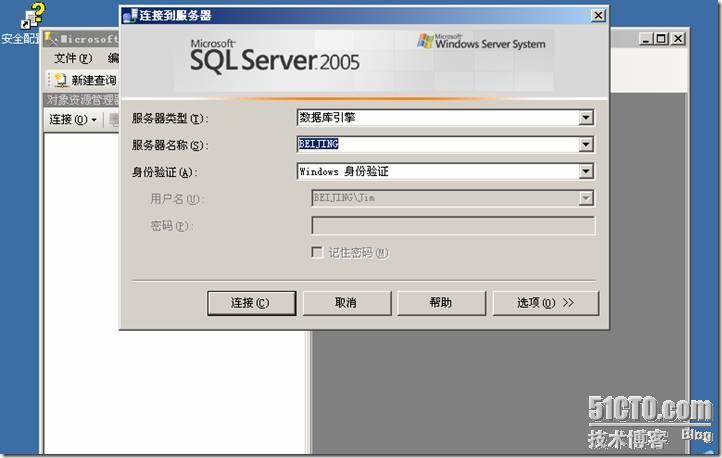Click New Query (新建查询) toolbar button
Viewport: 722px width, 458px height.
[85, 81]
